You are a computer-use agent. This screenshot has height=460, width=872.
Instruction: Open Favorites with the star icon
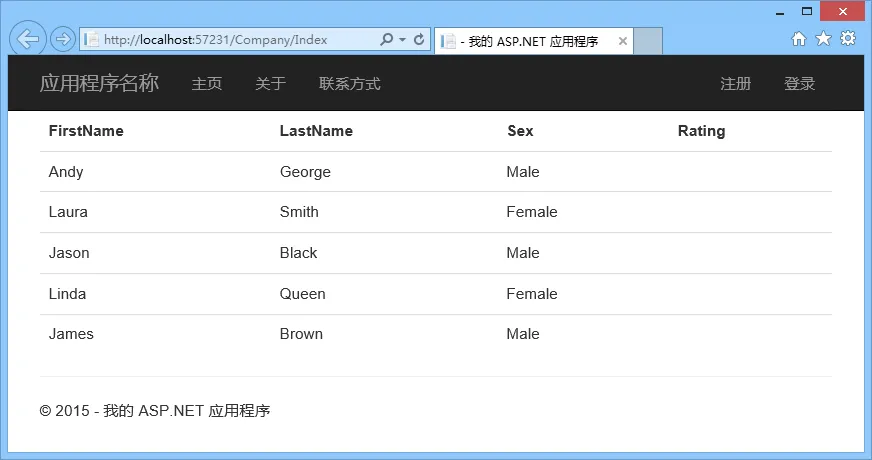823,39
